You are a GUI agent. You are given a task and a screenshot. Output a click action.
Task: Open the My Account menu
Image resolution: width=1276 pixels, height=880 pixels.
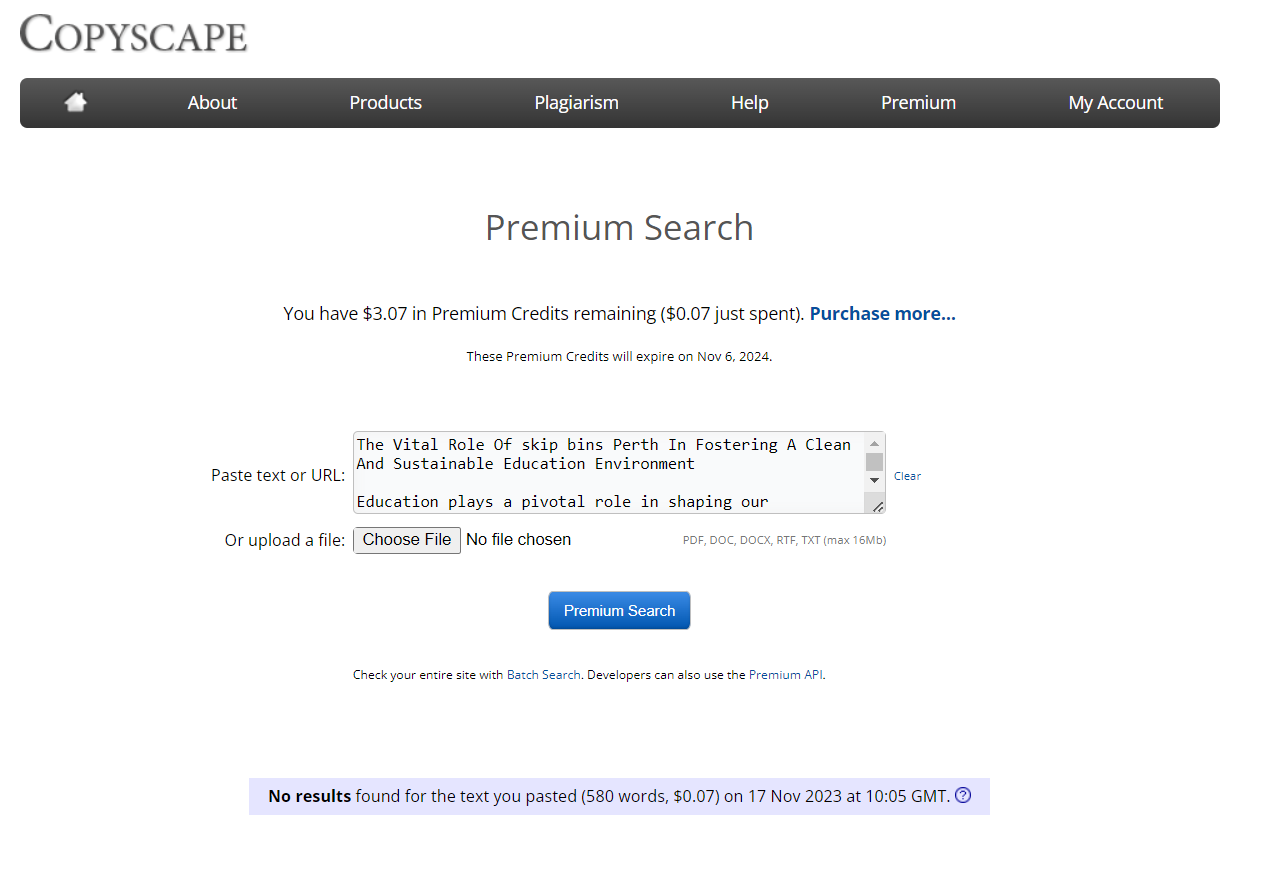[1116, 103]
